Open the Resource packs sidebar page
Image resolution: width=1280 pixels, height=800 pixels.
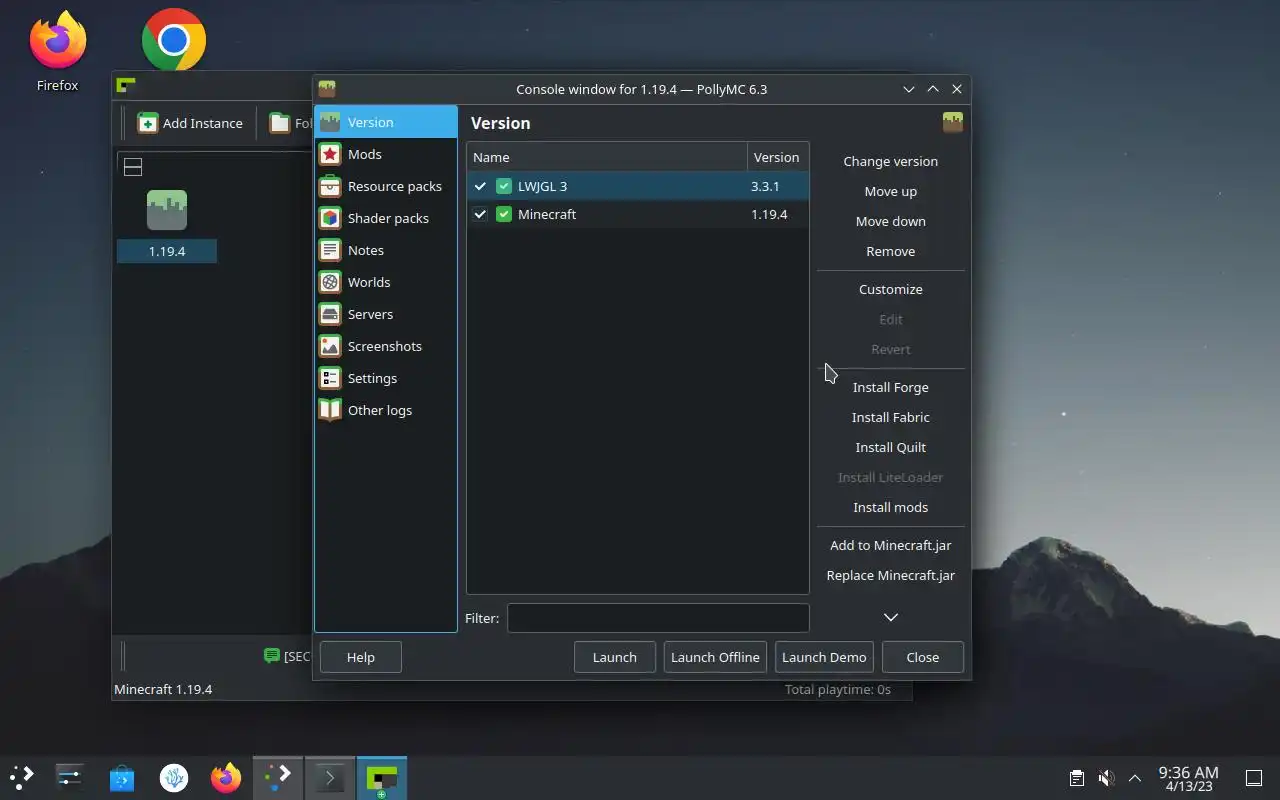click(x=385, y=186)
